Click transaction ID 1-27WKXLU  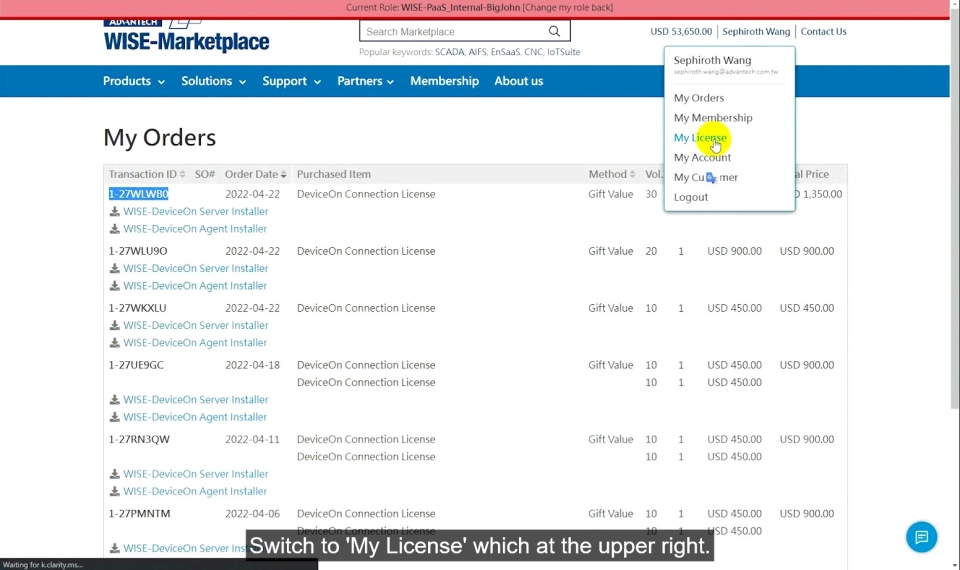click(x=137, y=308)
